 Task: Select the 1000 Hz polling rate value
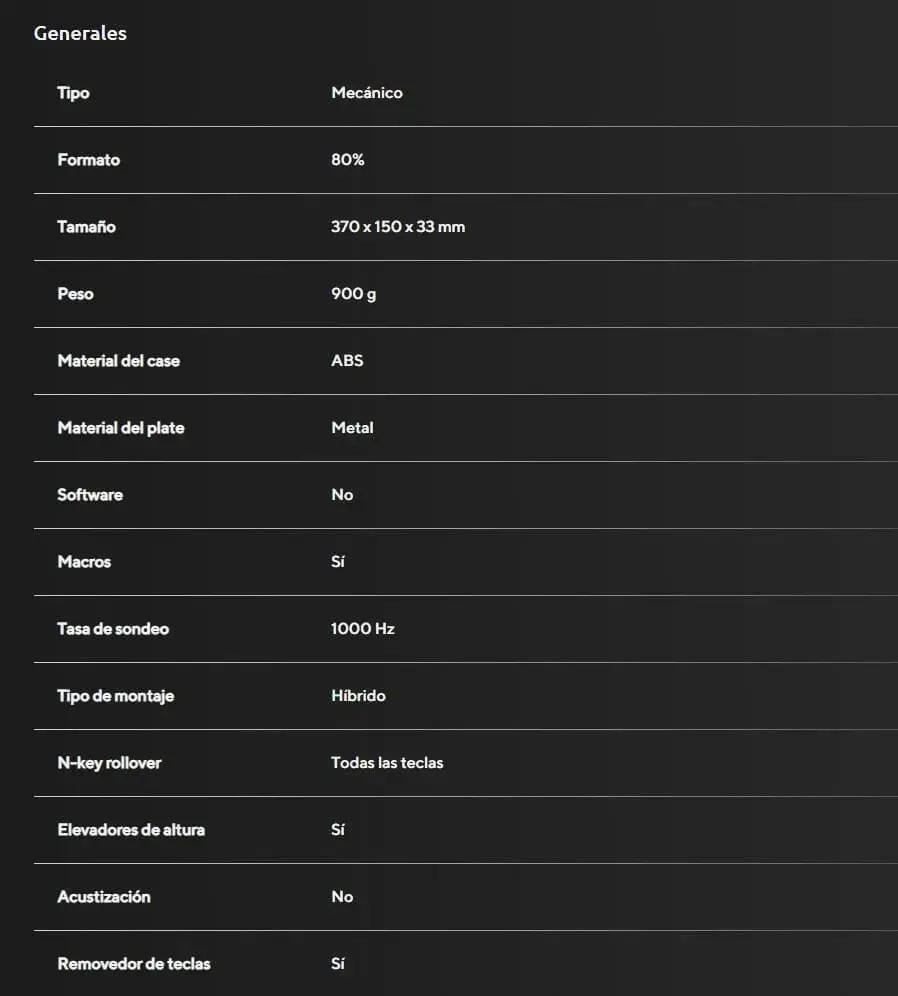click(363, 629)
